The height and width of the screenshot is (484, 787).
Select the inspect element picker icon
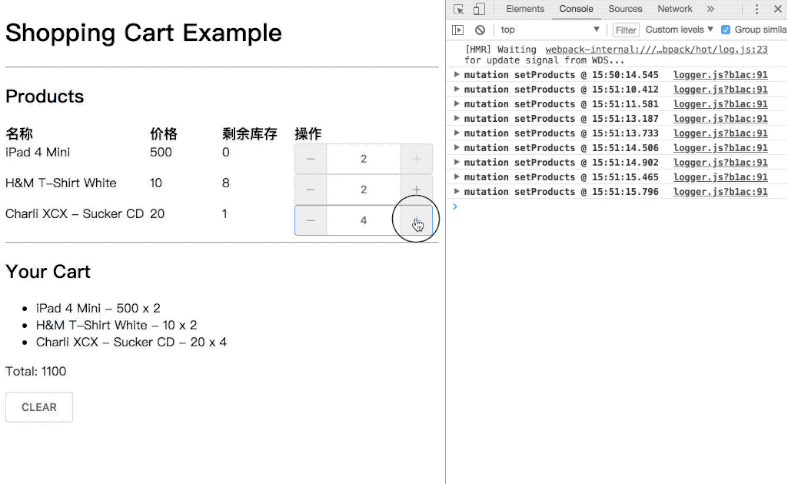[x=458, y=9]
